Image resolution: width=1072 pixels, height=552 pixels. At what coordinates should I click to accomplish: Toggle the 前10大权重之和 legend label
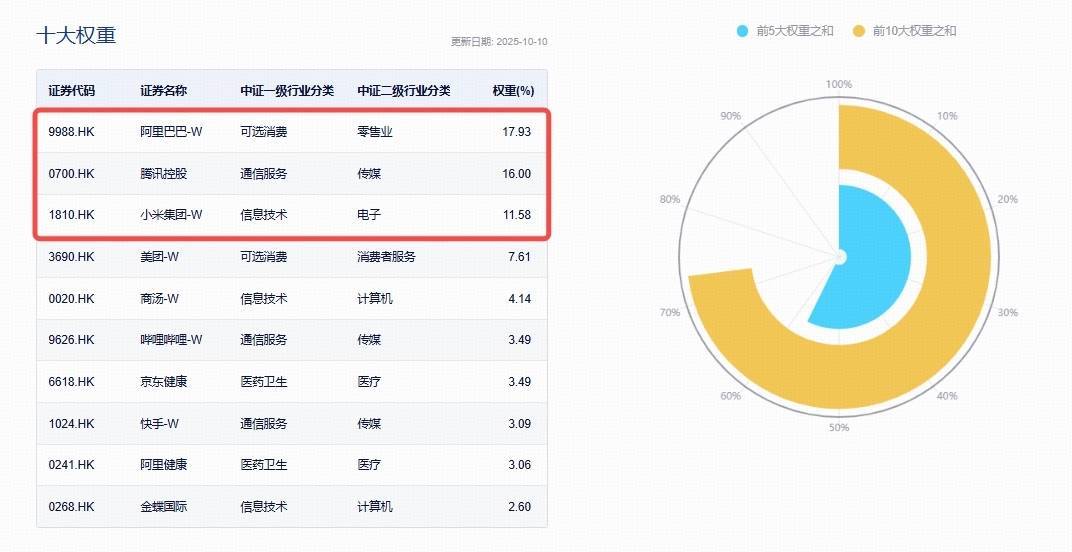tap(914, 31)
